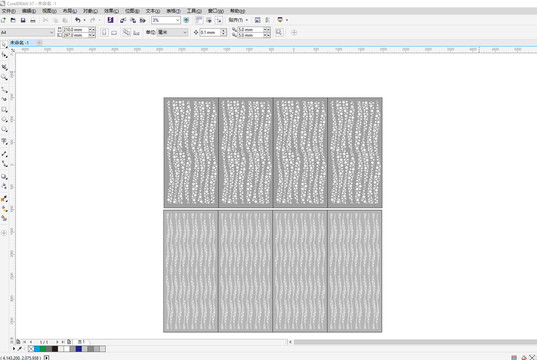
Task: Open the units dropdown
Action: click(185, 32)
